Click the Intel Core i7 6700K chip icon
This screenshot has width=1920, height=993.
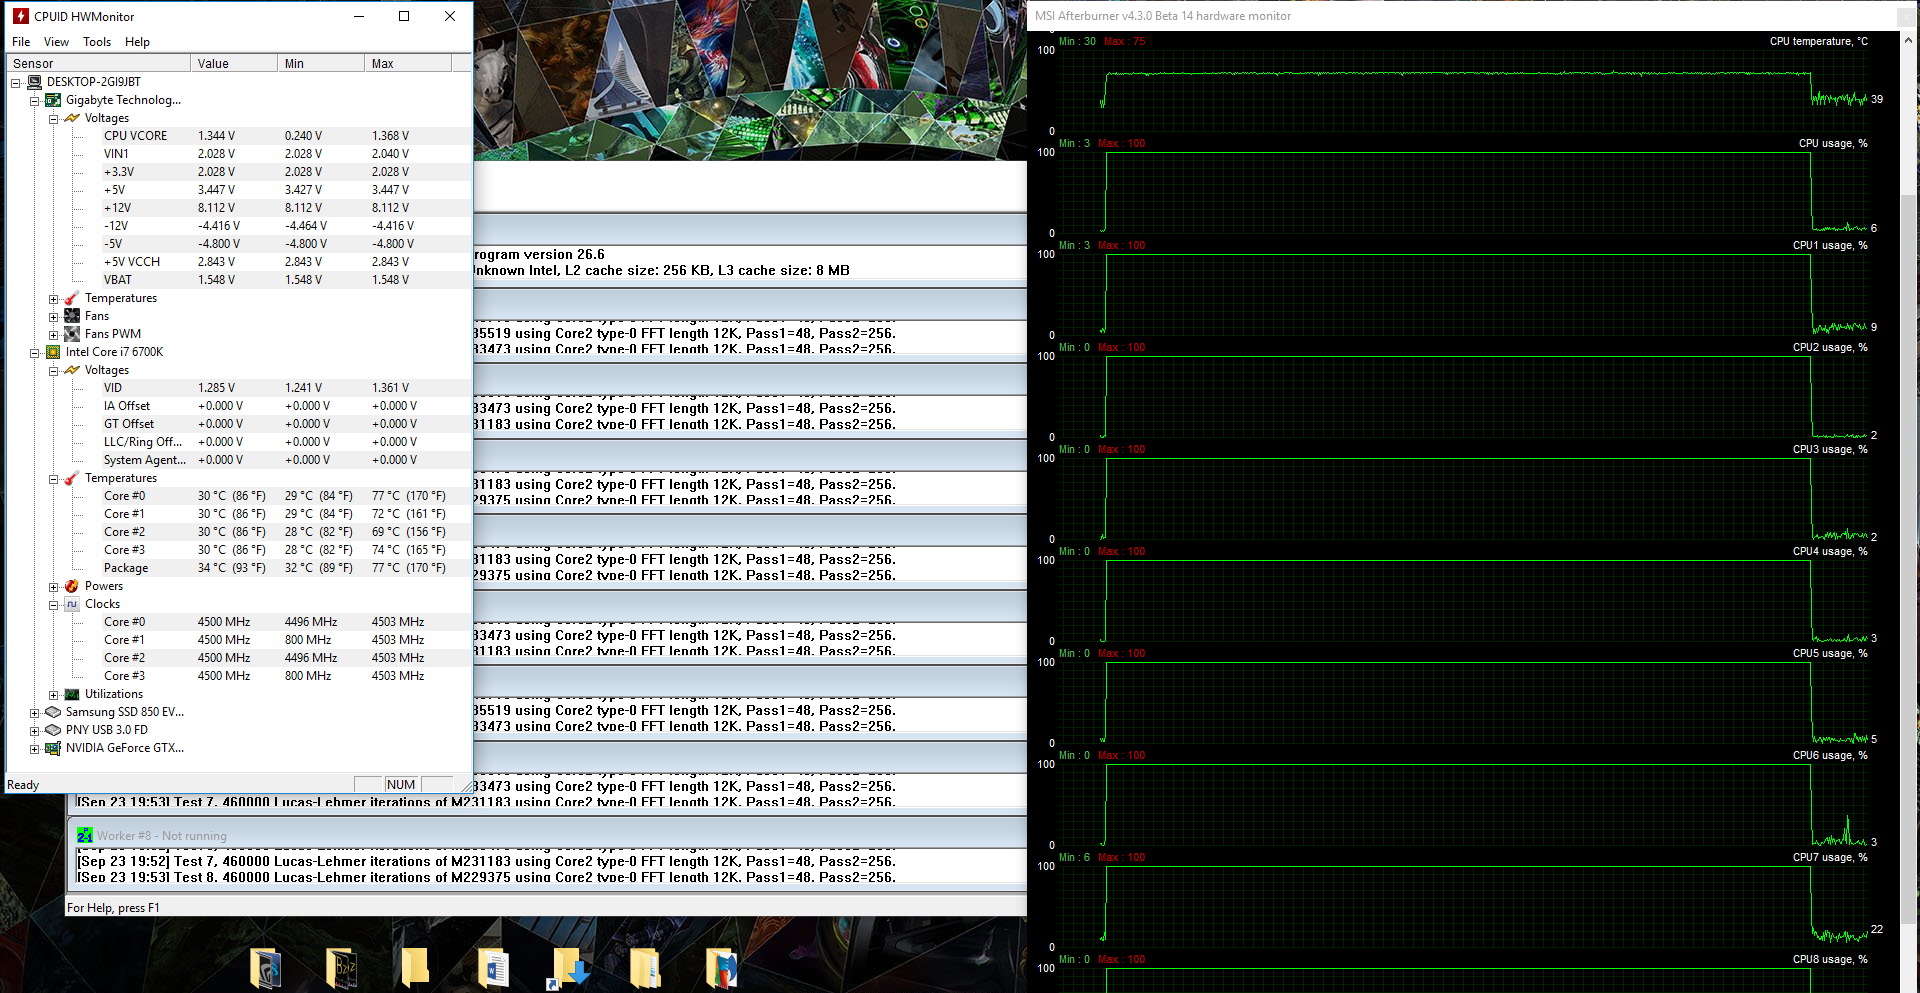53,352
